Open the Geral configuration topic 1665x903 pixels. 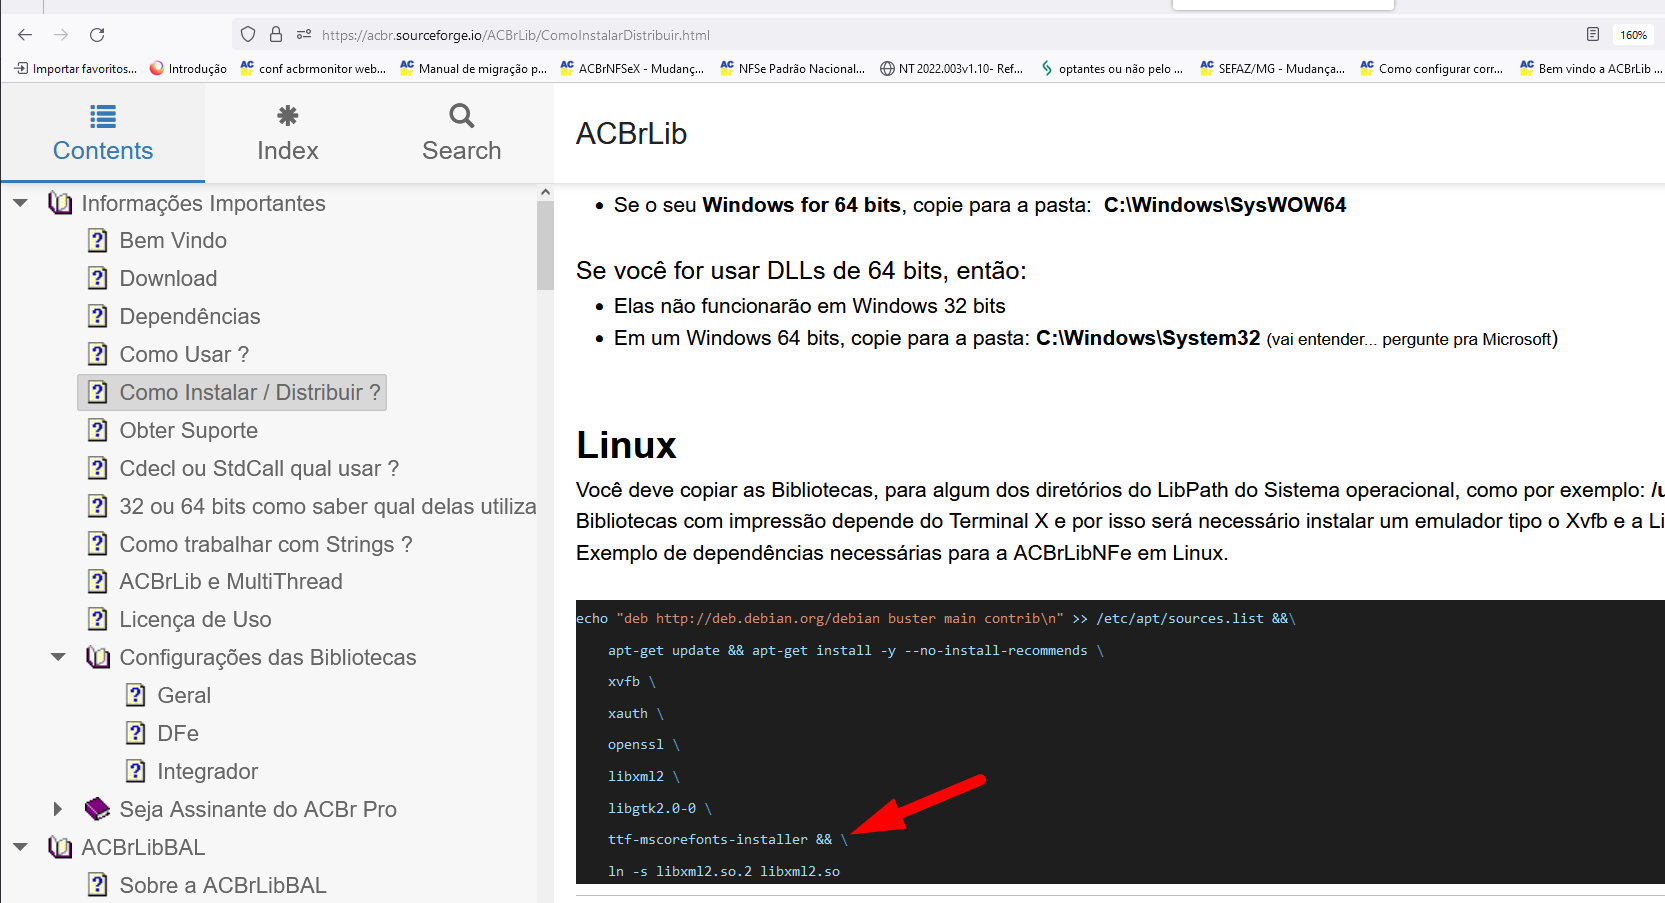point(168,696)
